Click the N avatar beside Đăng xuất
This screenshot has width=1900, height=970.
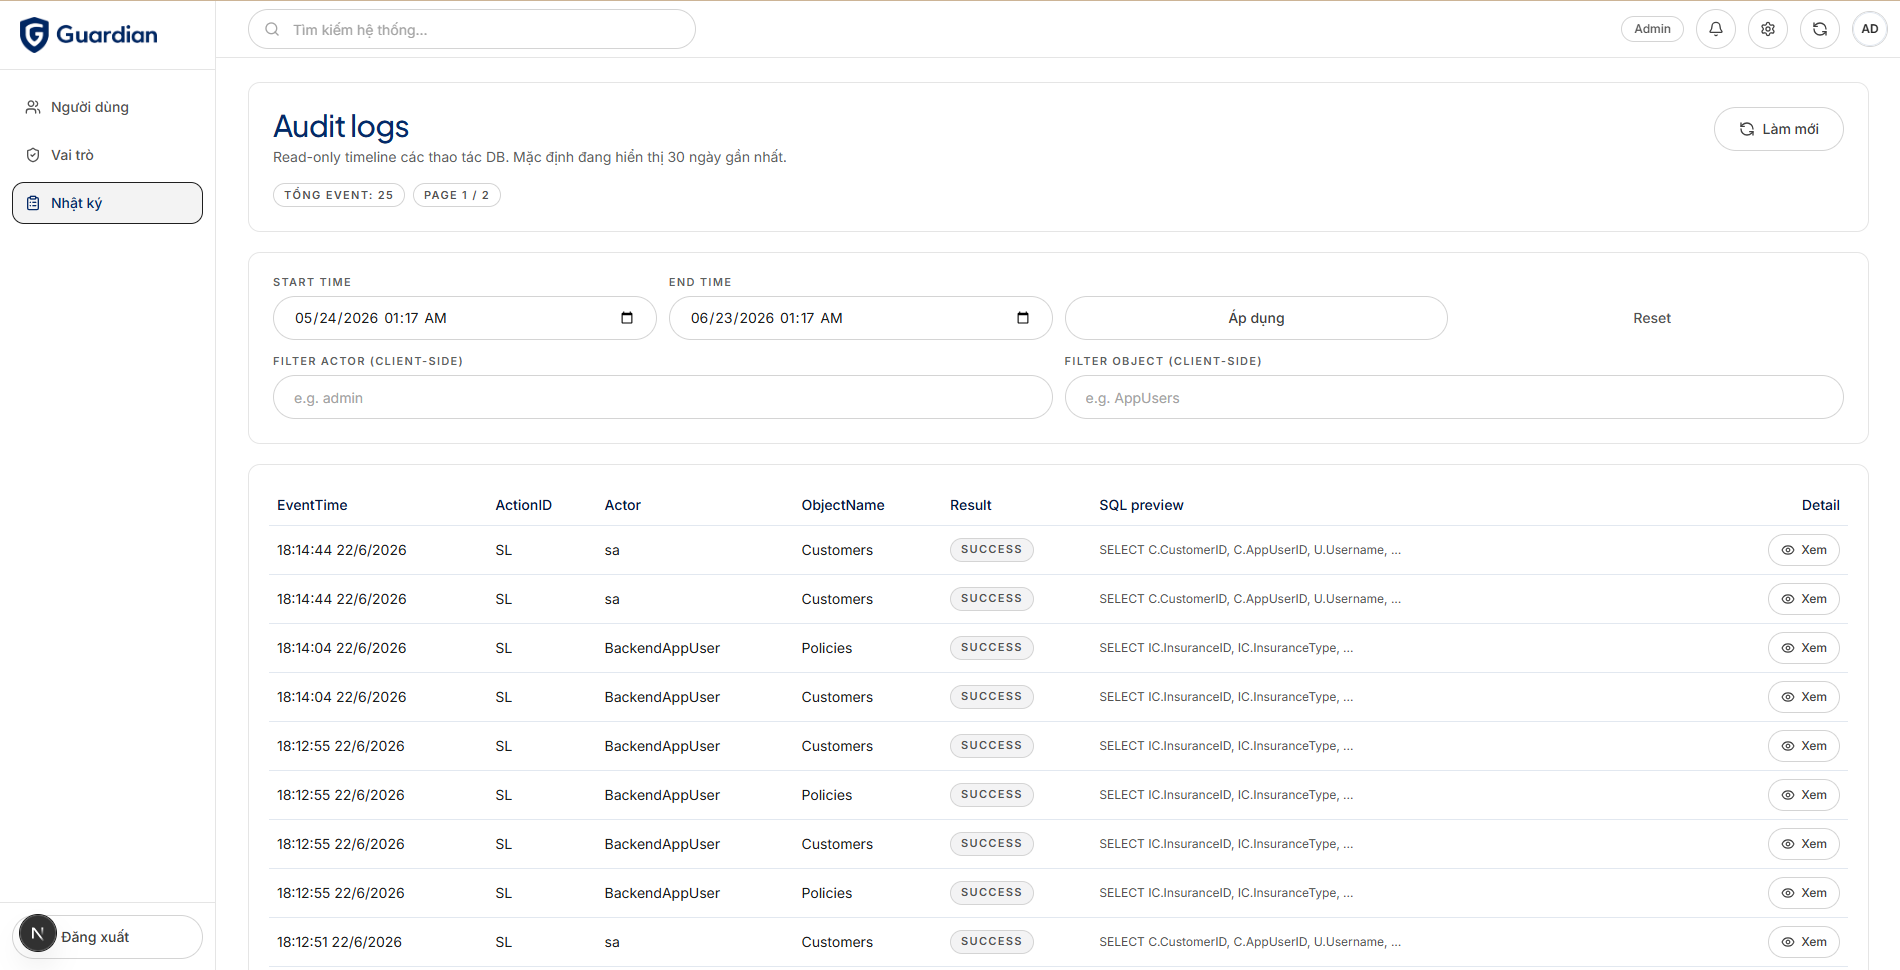38,933
